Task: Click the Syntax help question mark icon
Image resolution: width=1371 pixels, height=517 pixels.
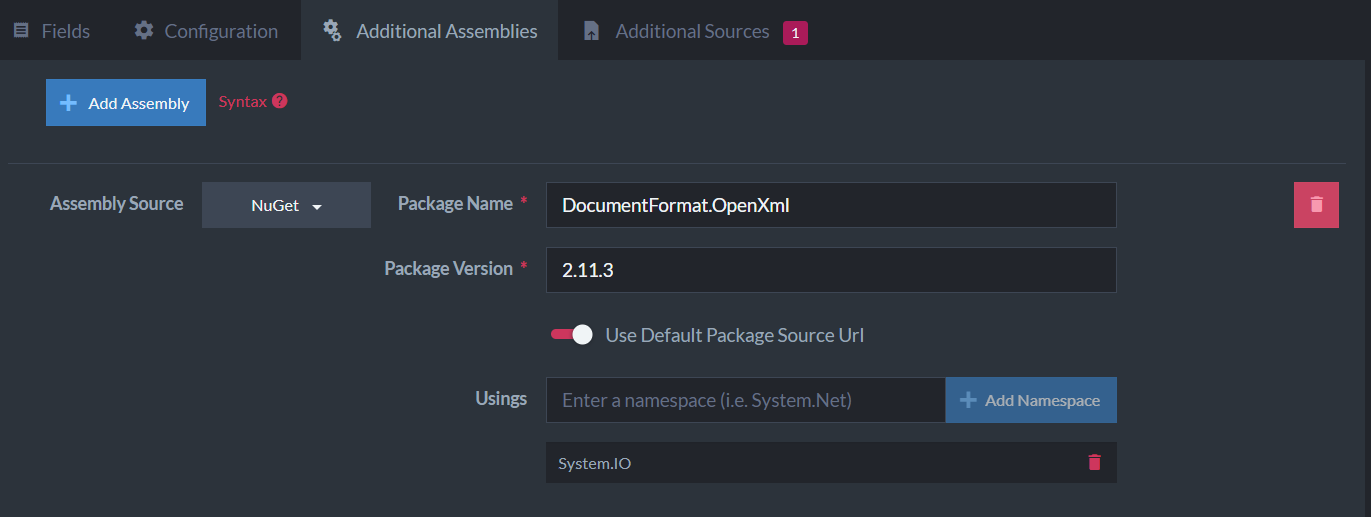Action: click(280, 101)
